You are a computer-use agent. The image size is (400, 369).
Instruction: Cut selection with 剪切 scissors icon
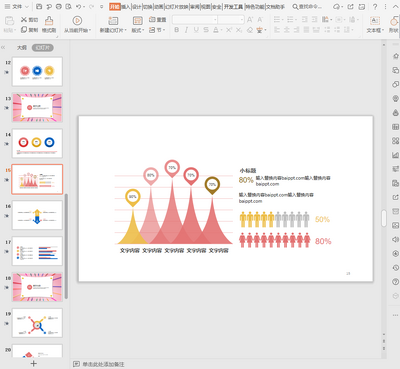tap(29, 20)
